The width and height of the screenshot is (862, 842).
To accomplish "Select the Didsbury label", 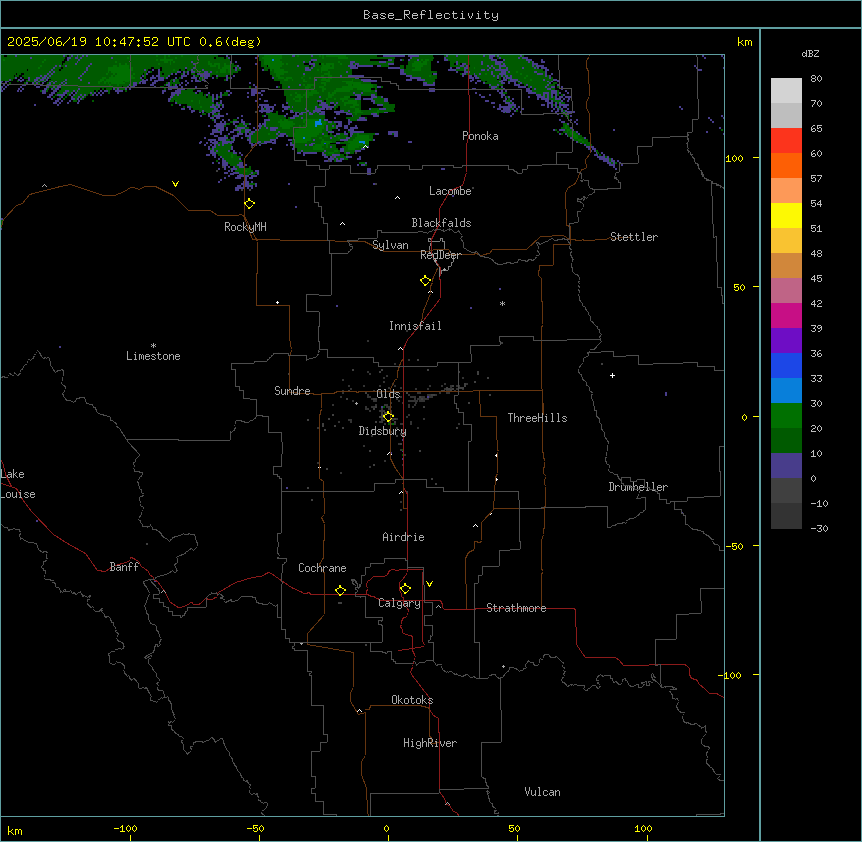I will point(383,431).
